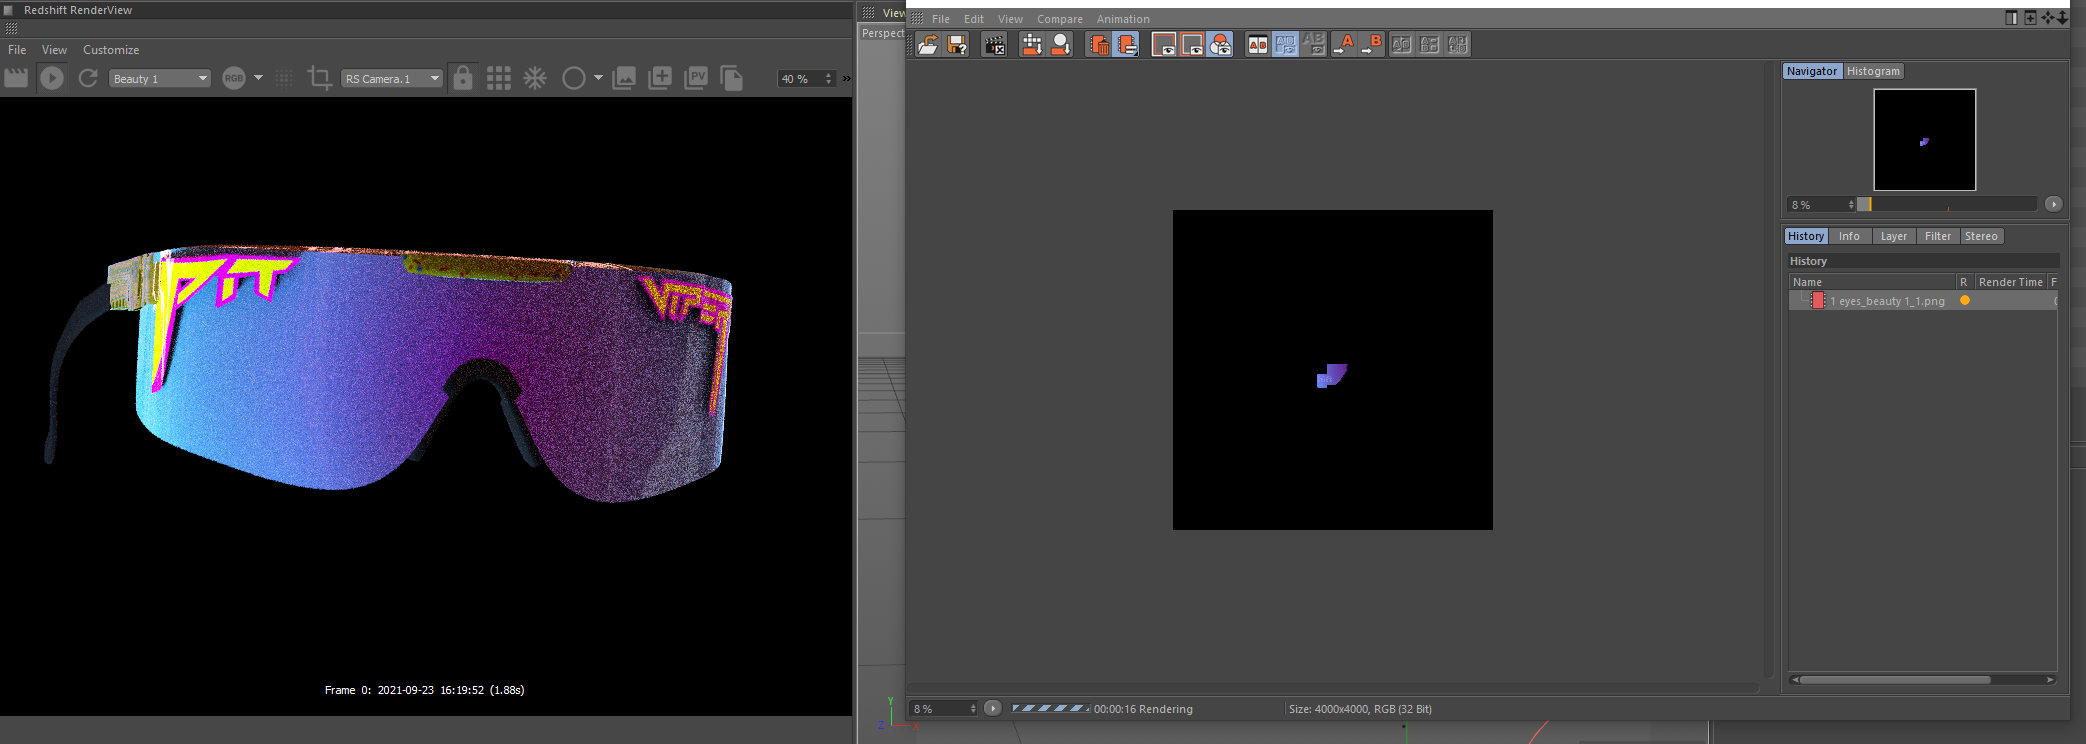Click the refresh render icon in RenderView

pos(88,78)
